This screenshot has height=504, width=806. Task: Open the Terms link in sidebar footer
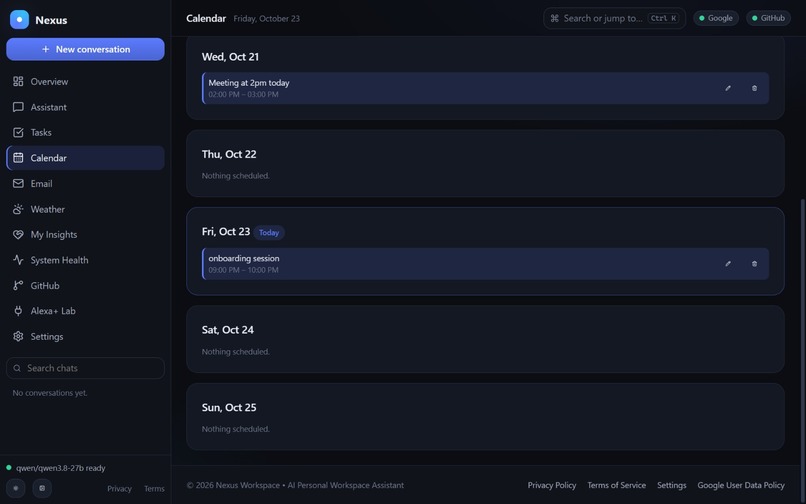click(x=154, y=489)
